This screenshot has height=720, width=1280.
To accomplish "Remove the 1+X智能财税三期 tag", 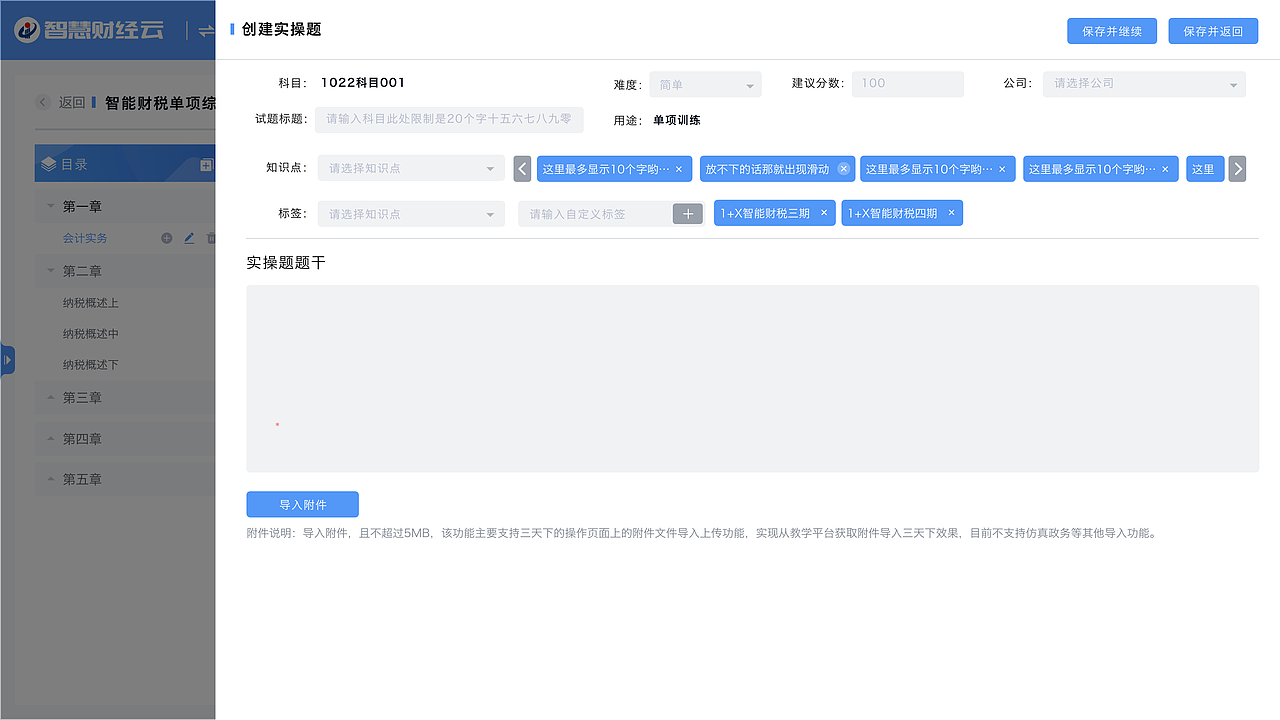I will 823,212.
